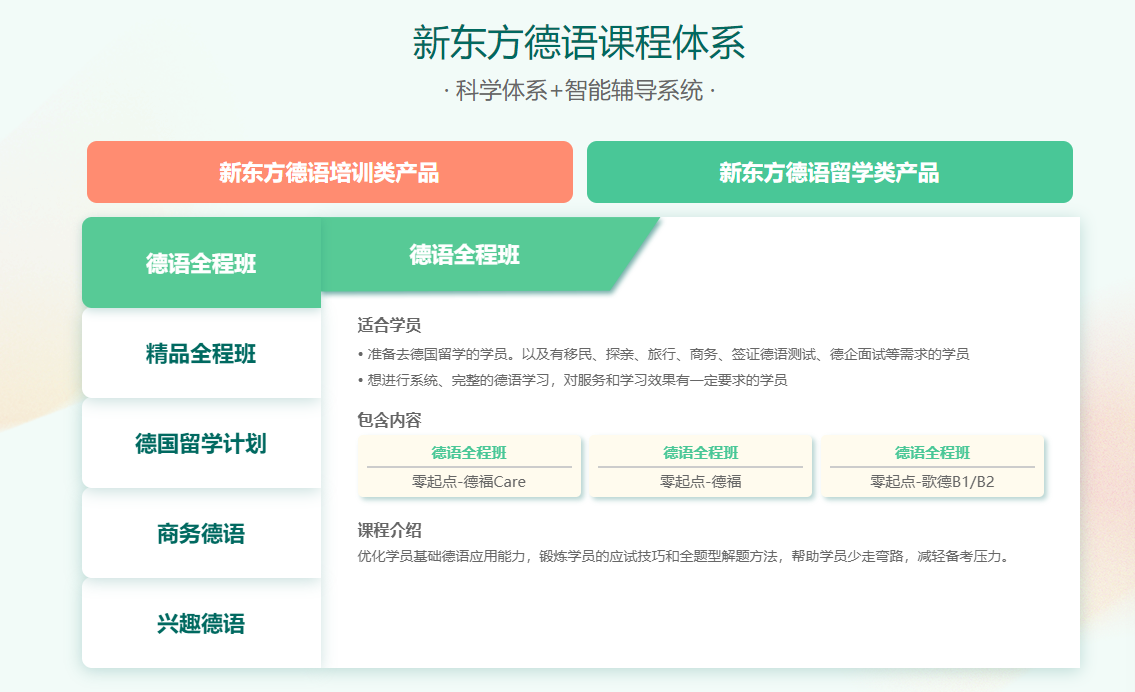The width and height of the screenshot is (1135, 692).
Task: Click the course description starting with 优化学员基础德语
Action: coord(684,556)
